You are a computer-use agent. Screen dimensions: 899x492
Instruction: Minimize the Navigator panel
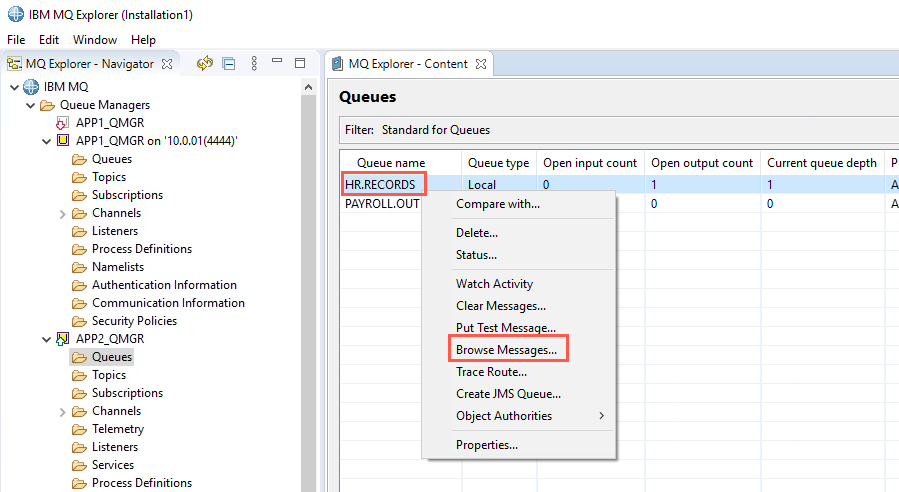[277, 60]
